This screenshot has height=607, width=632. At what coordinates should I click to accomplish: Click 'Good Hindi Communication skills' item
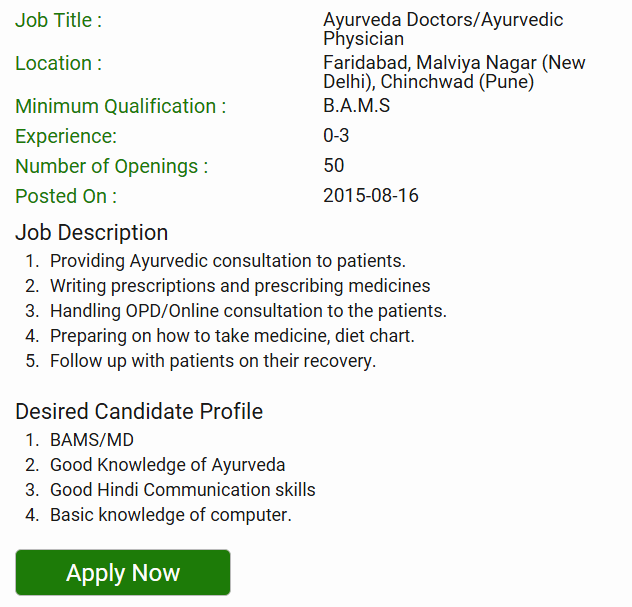pos(183,490)
